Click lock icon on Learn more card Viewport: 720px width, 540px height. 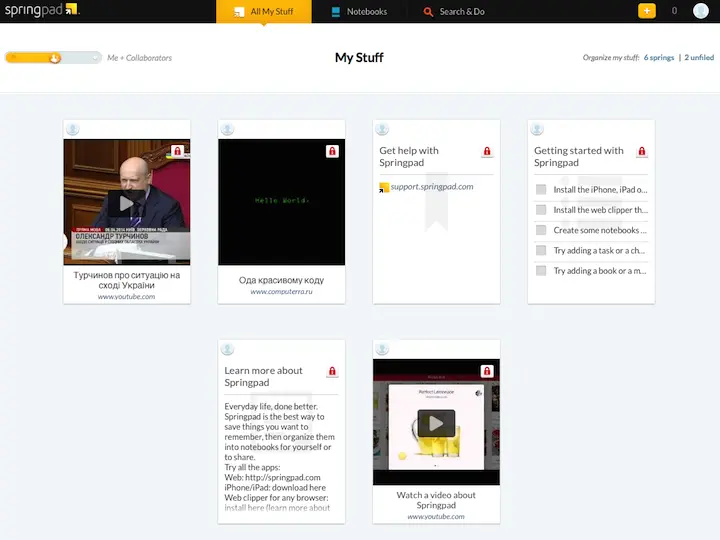point(332,371)
